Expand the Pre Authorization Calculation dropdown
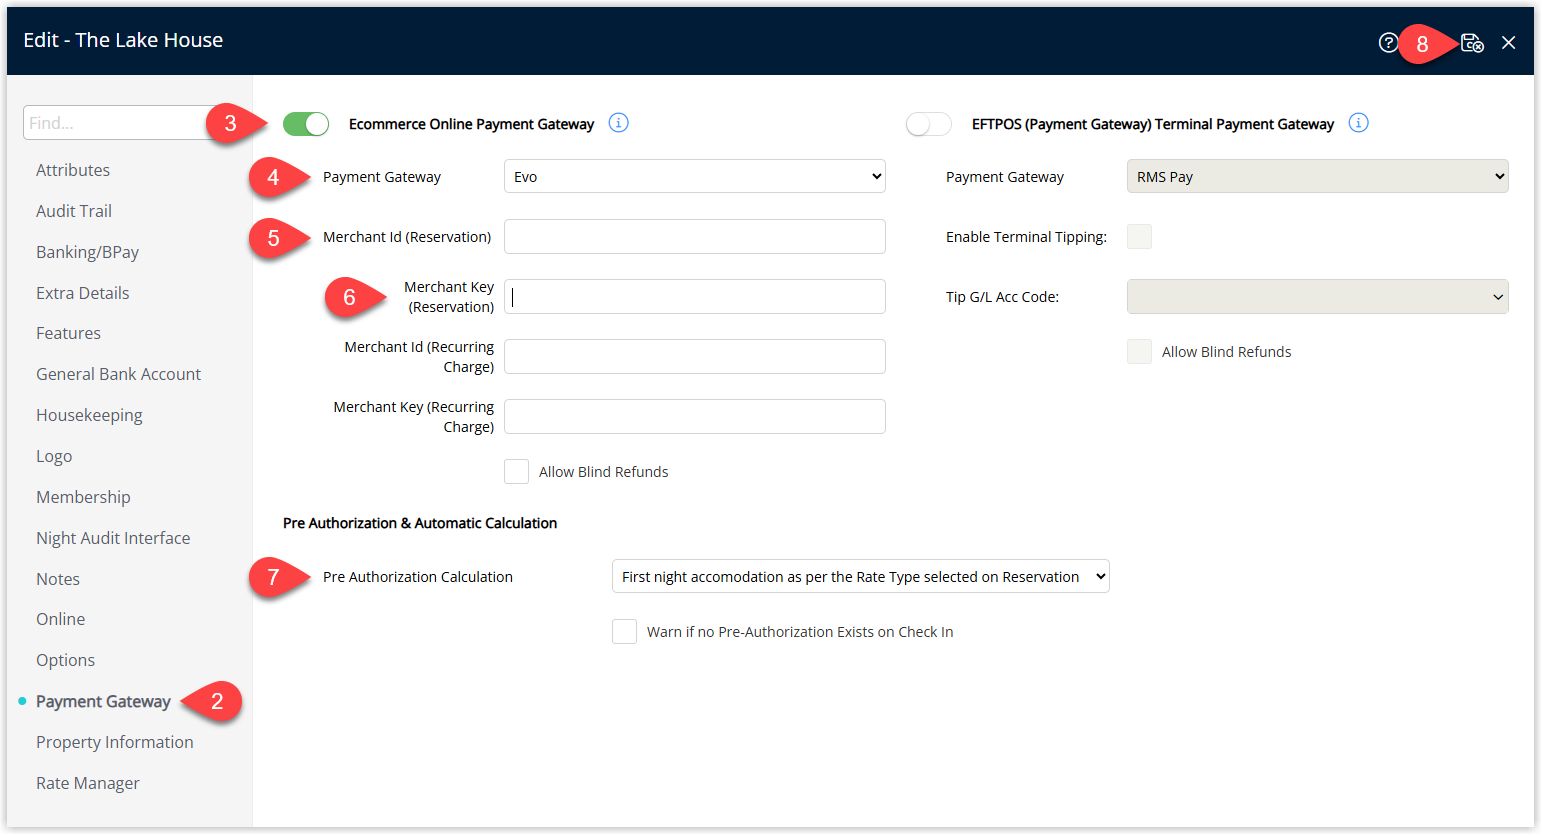The image size is (1542, 835). click(860, 577)
